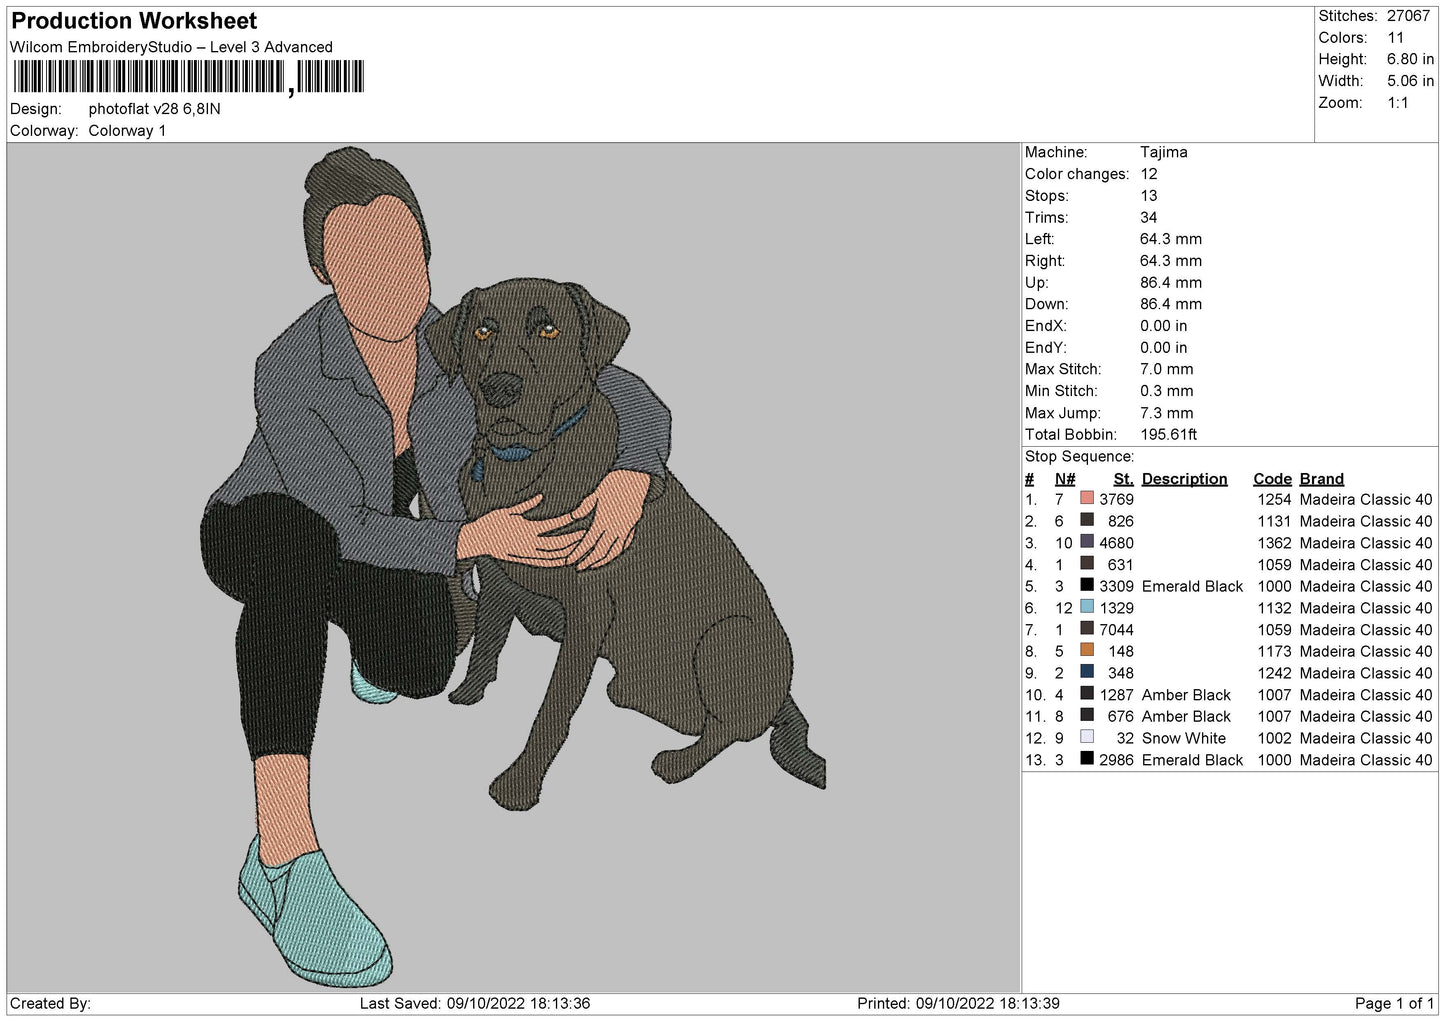This screenshot has height=1021, width=1445.
Task: Click the 'Last Saved: 09/10/2022 18:13:36' footer
Action: (475, 1003)
